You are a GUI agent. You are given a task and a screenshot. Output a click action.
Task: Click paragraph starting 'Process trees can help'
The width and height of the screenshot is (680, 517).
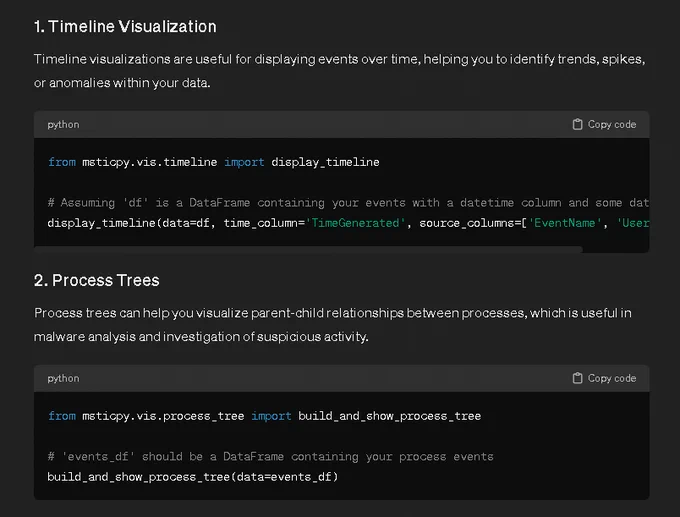point(333,324)
